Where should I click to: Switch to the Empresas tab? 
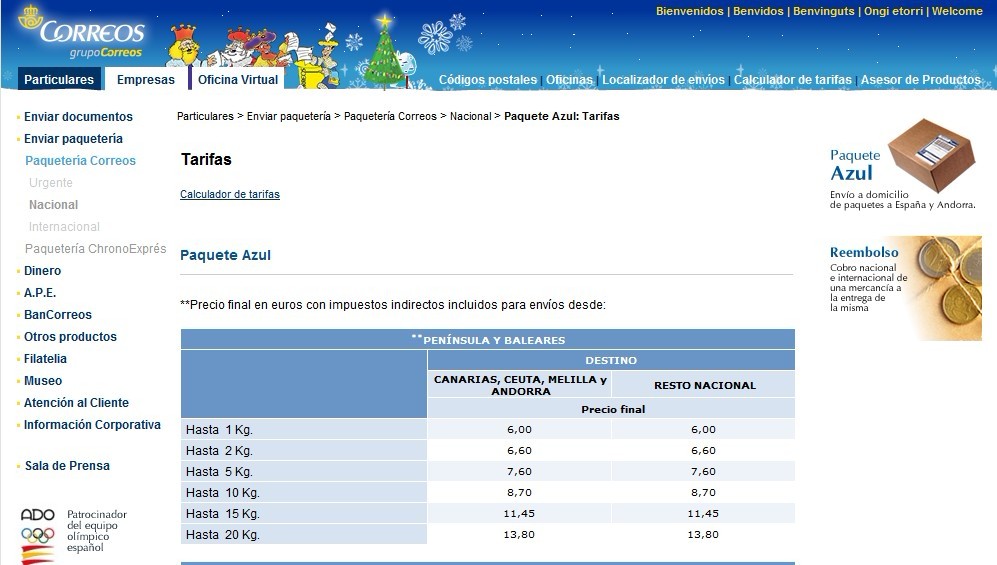(x=146, y=79)
